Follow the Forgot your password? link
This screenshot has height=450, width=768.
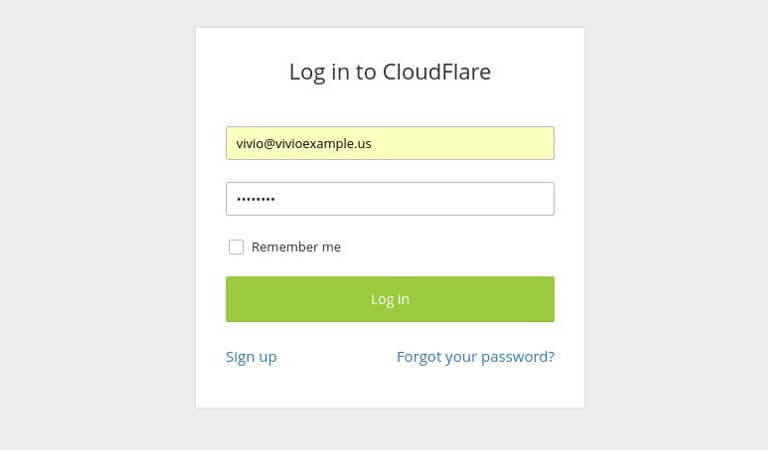[x=476, y=357]
